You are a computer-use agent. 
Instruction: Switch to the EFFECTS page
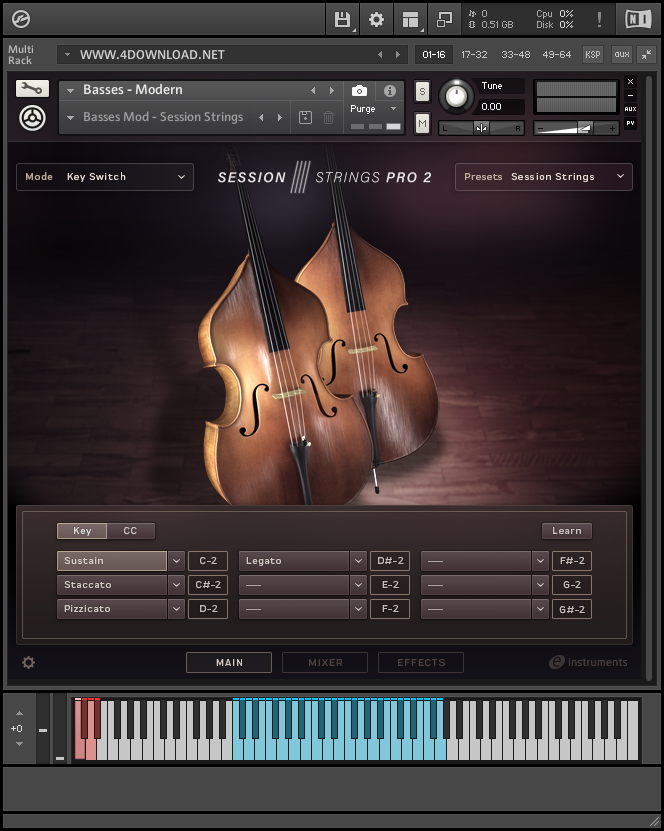click(x=421, y=662)
